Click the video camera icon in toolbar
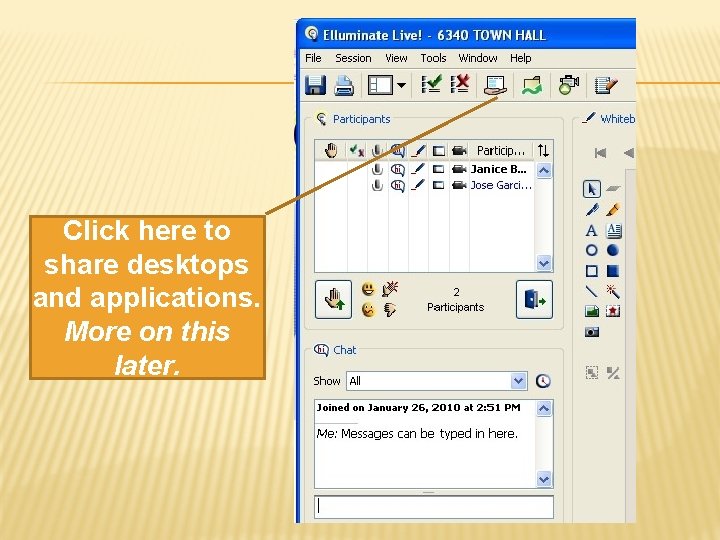The width and height of the screenshot is (720, 540). click(568, 85)
